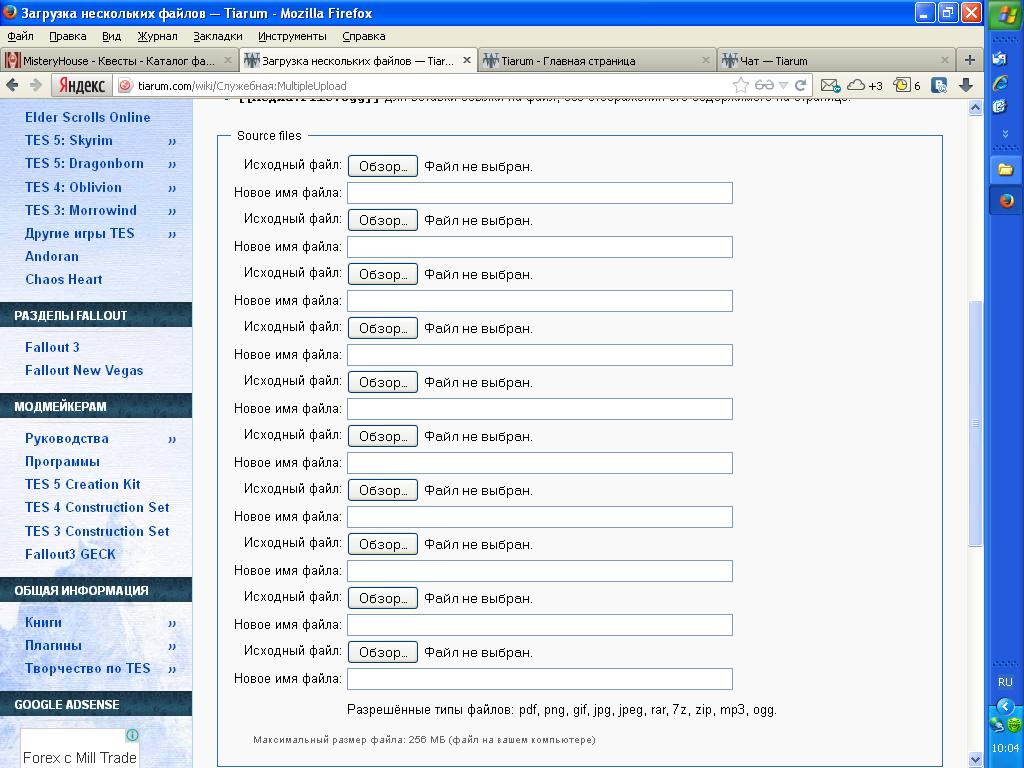This screenshot has width=1024, height=768.
Task: Switch to Чат — Tiarum tab
Action: tap(836, 61)
